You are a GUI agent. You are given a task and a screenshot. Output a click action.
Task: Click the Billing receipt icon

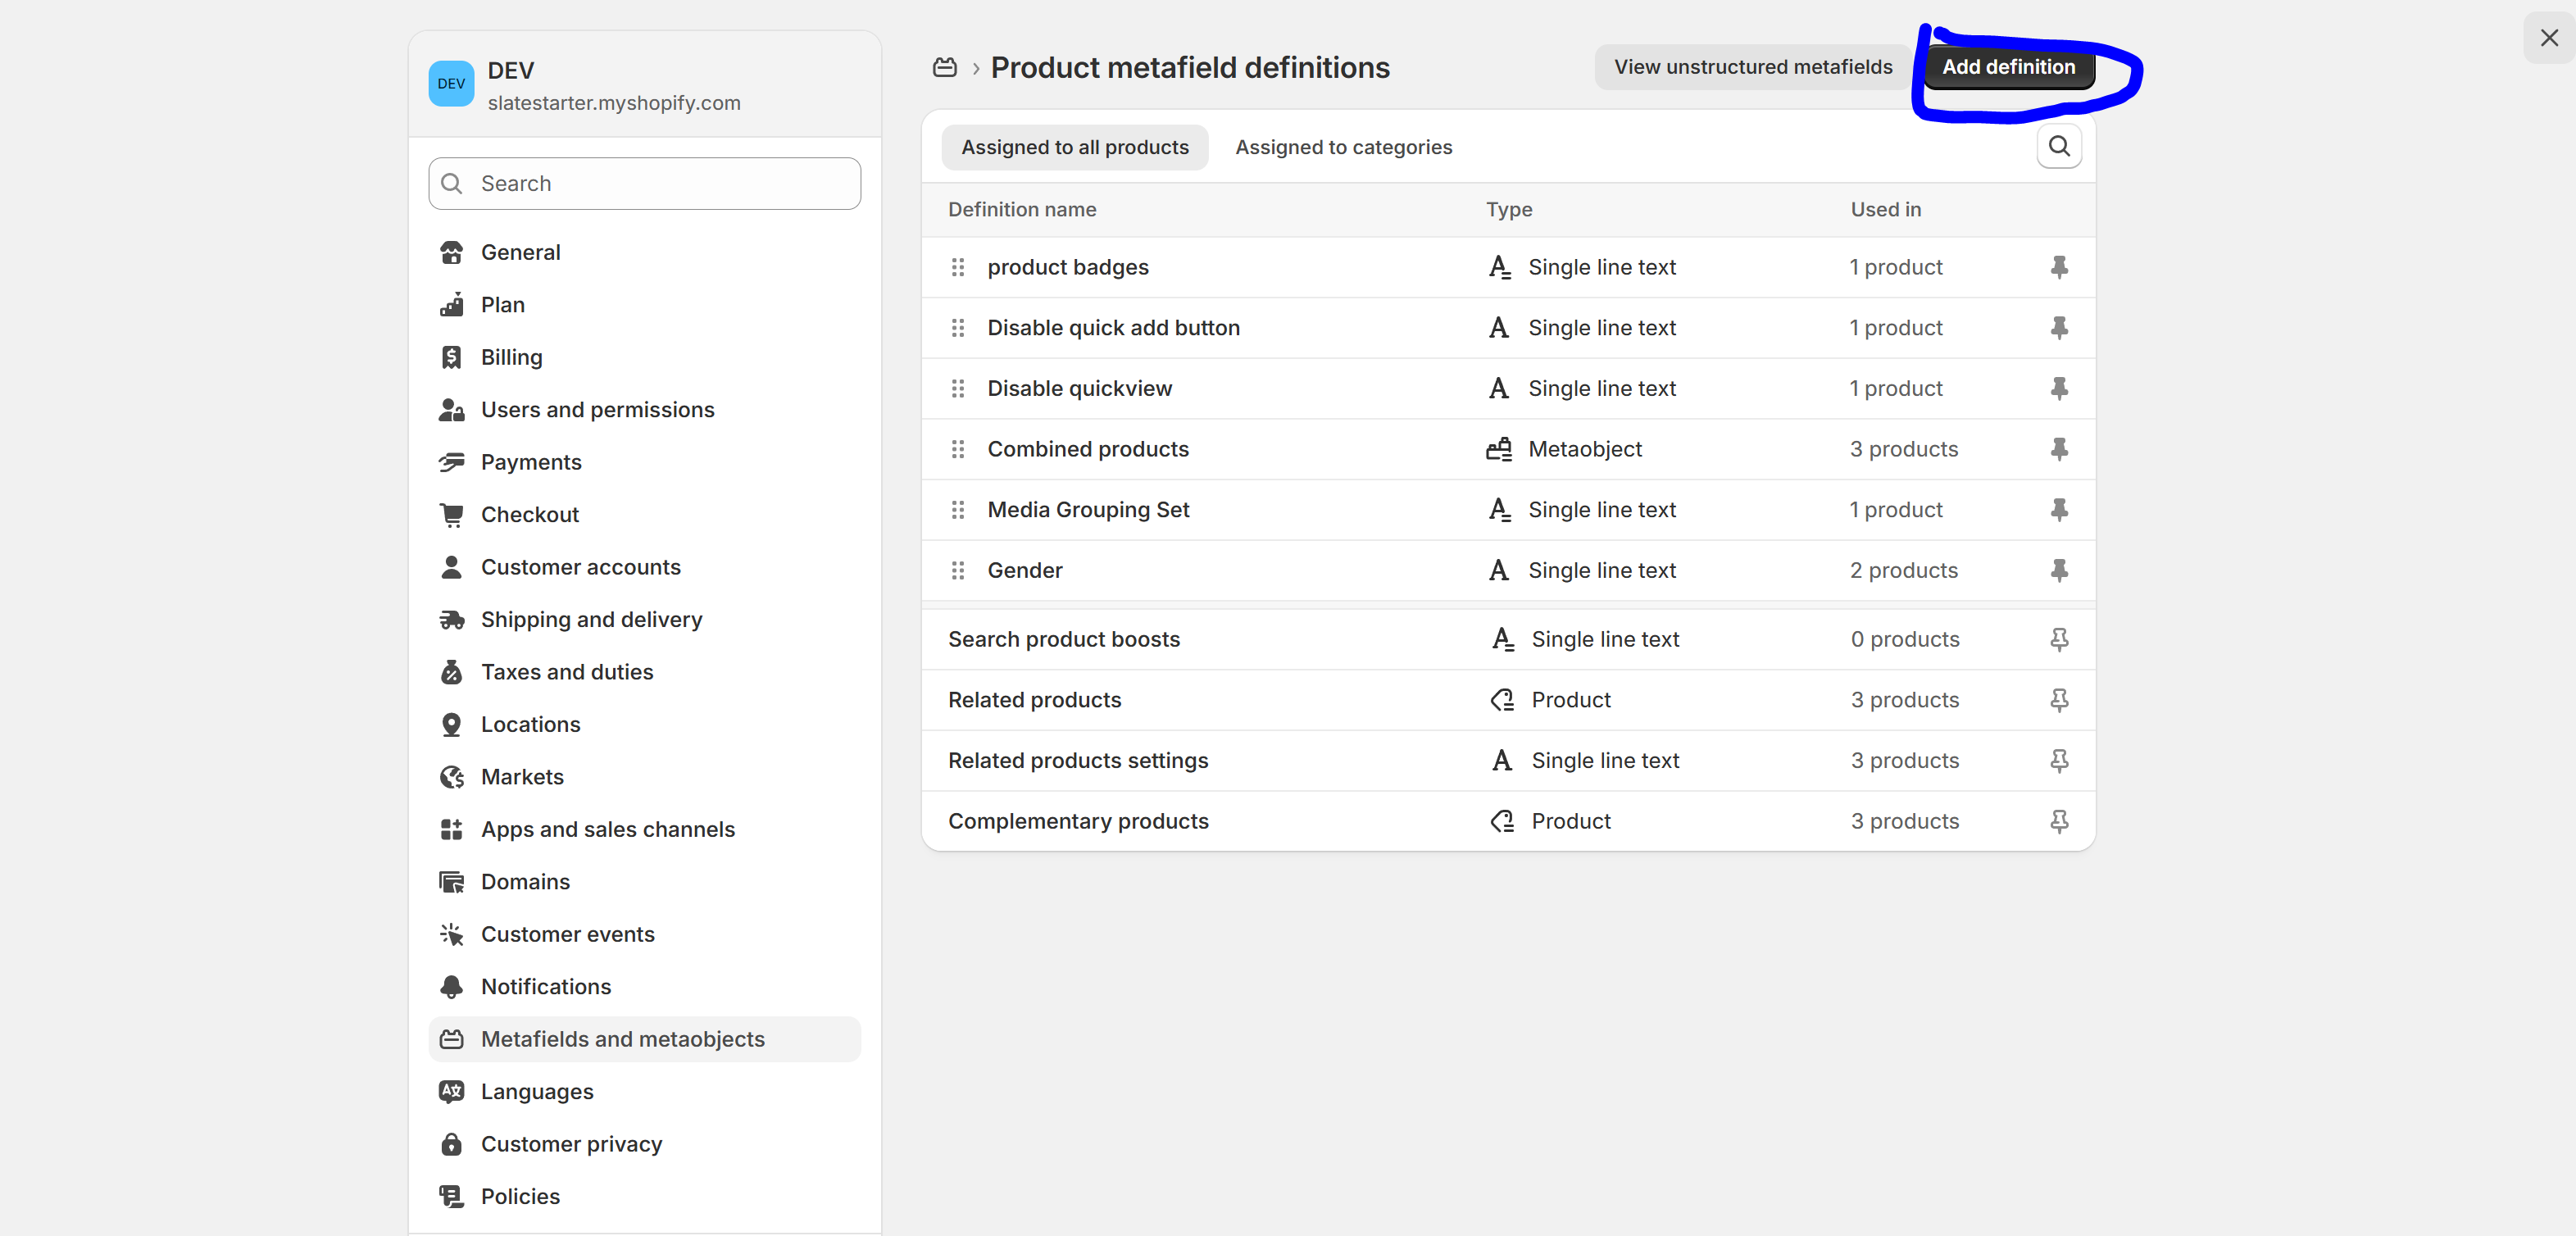[452, 357]
